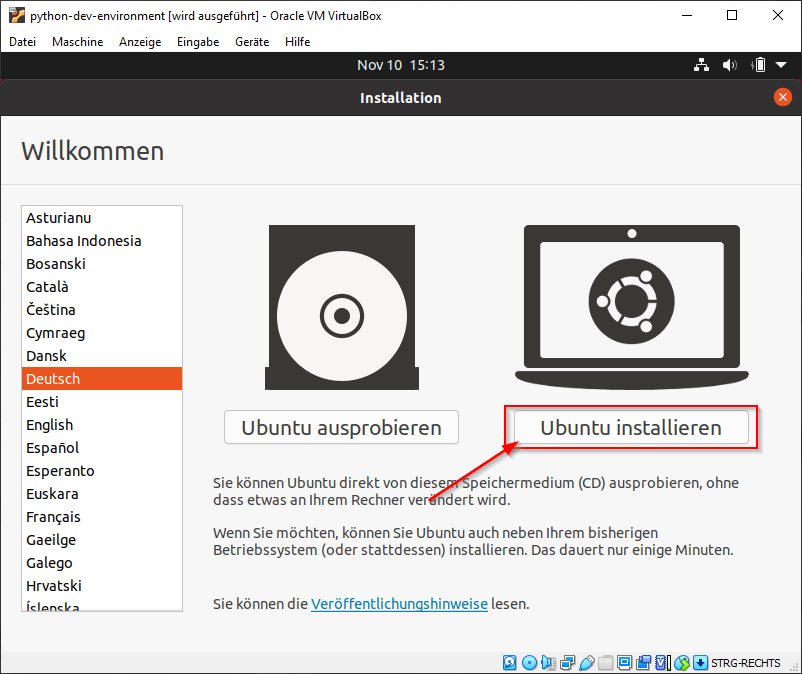Select English in the language list
The image size is (802, 674).
point(49,424)
